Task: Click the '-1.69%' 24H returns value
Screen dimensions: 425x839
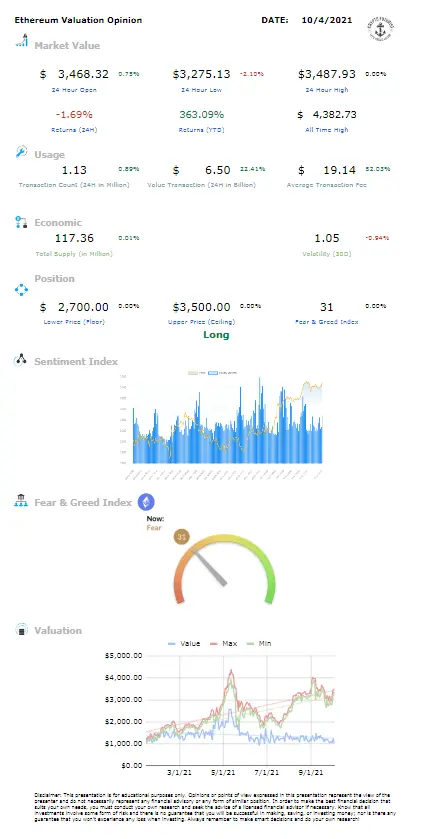Action: pyautogui.click(x=74, y=115)
